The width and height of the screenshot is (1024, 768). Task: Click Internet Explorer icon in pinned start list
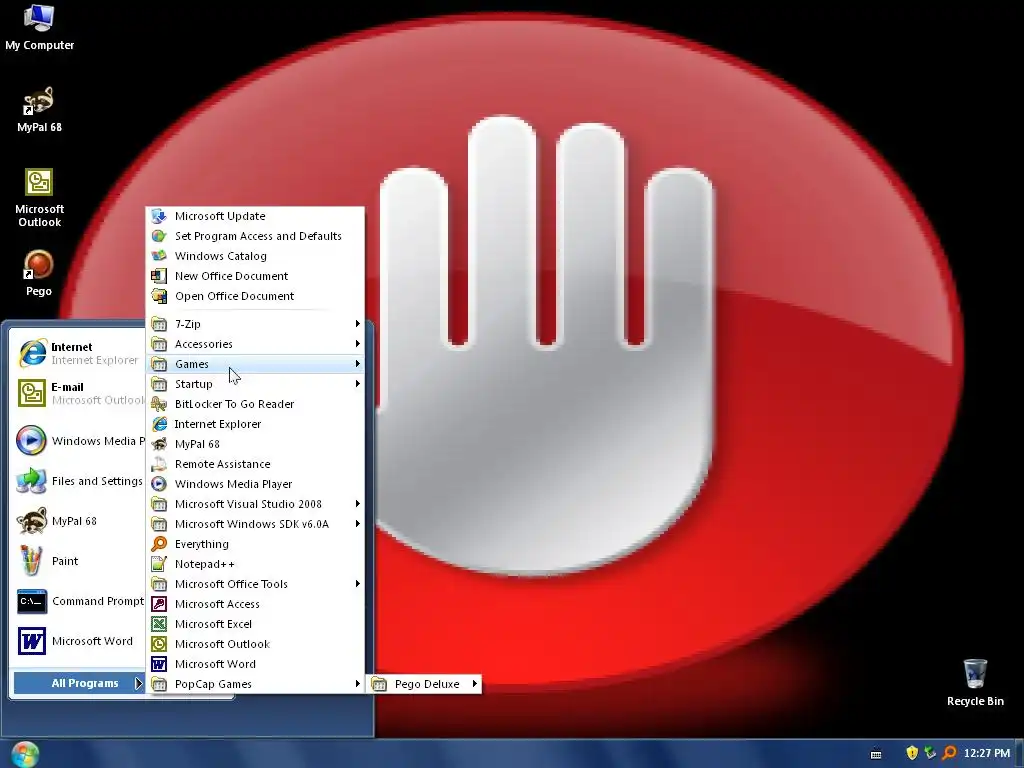32,353
